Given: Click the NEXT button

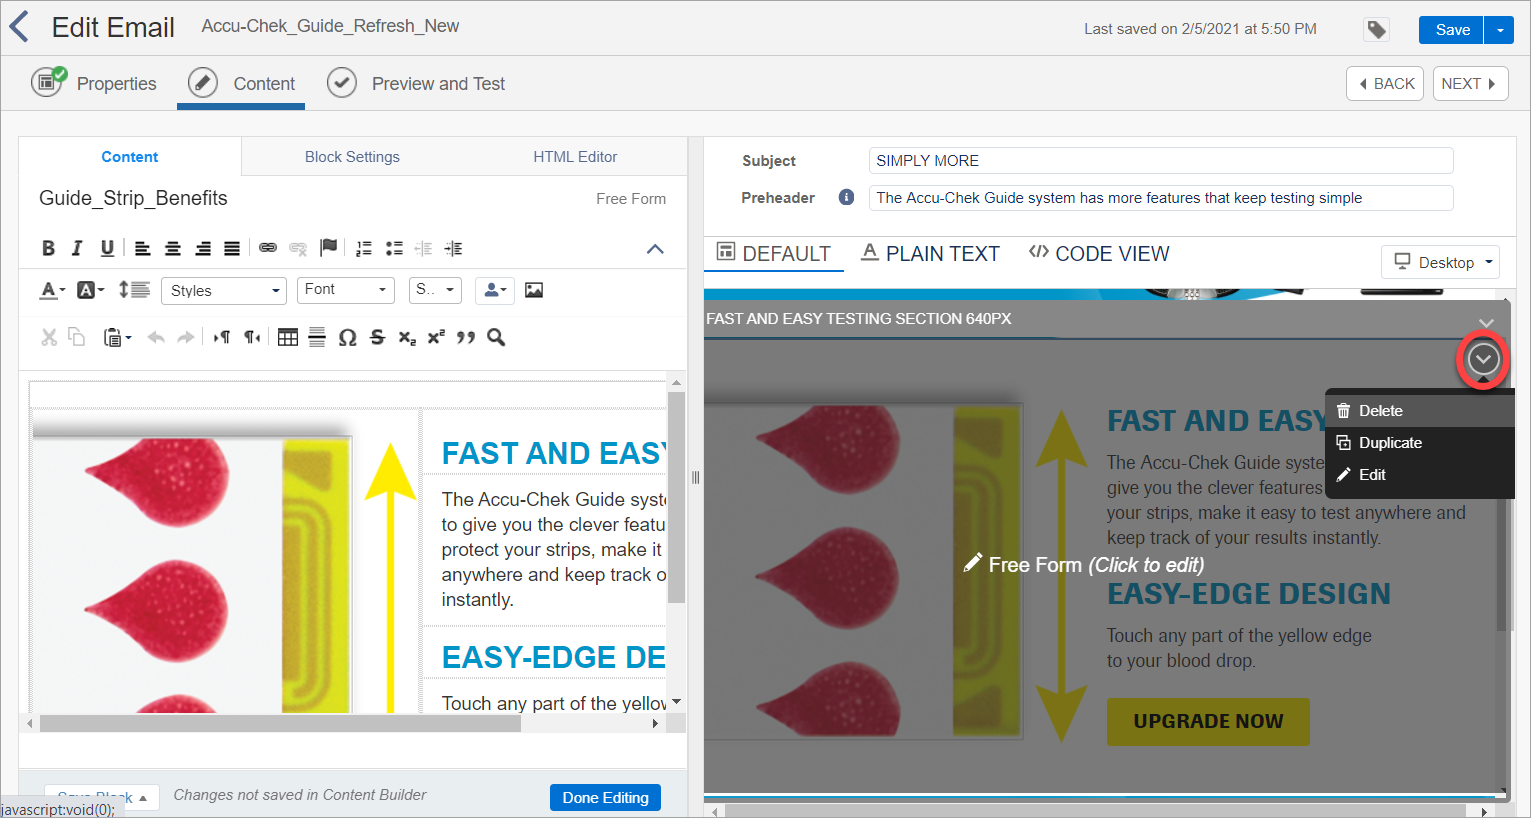Looking at the screenshot, I should (x=1470, y=84).
